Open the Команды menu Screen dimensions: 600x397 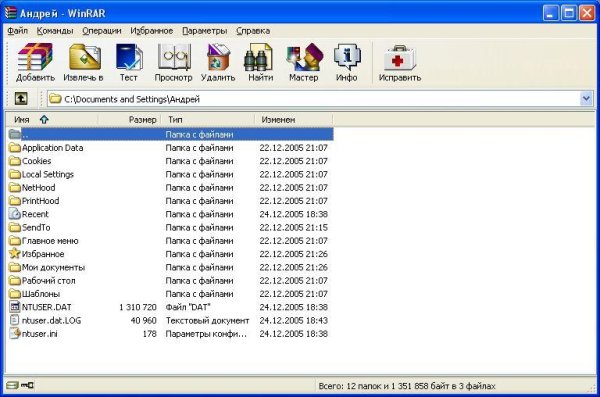pyautogui.click(x=55, y=31)
